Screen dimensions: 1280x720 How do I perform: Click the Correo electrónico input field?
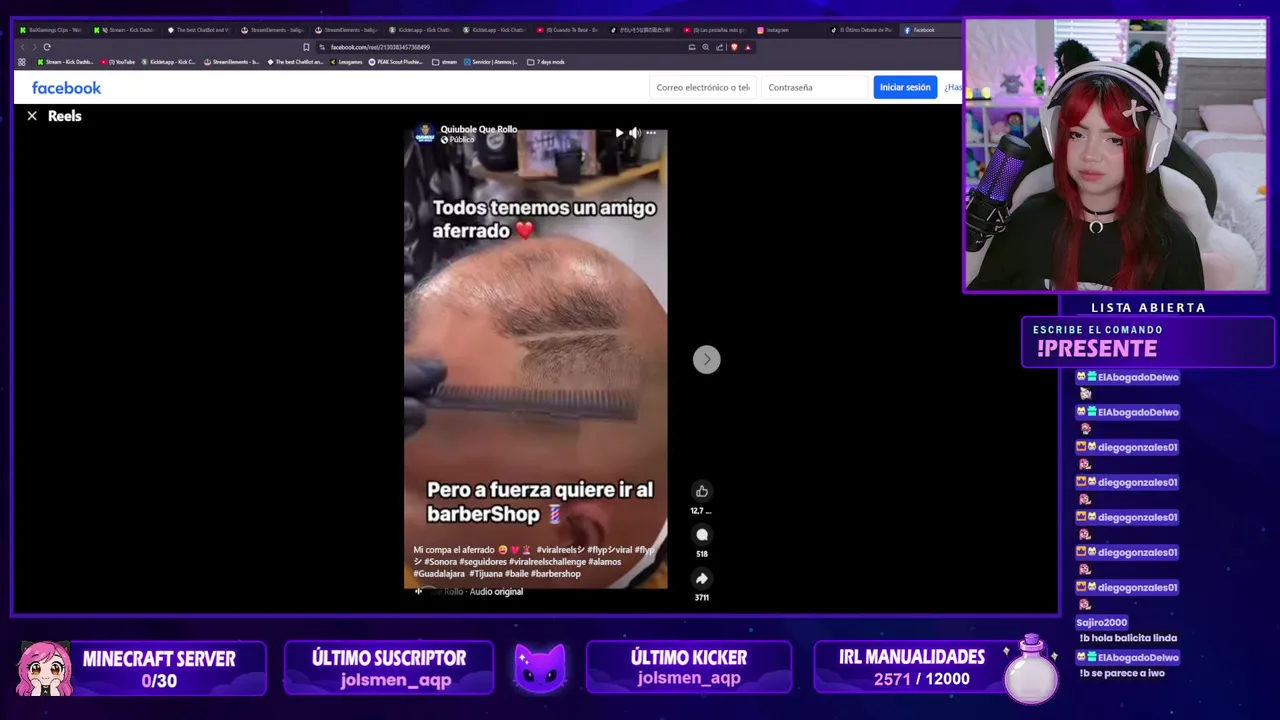703,87
